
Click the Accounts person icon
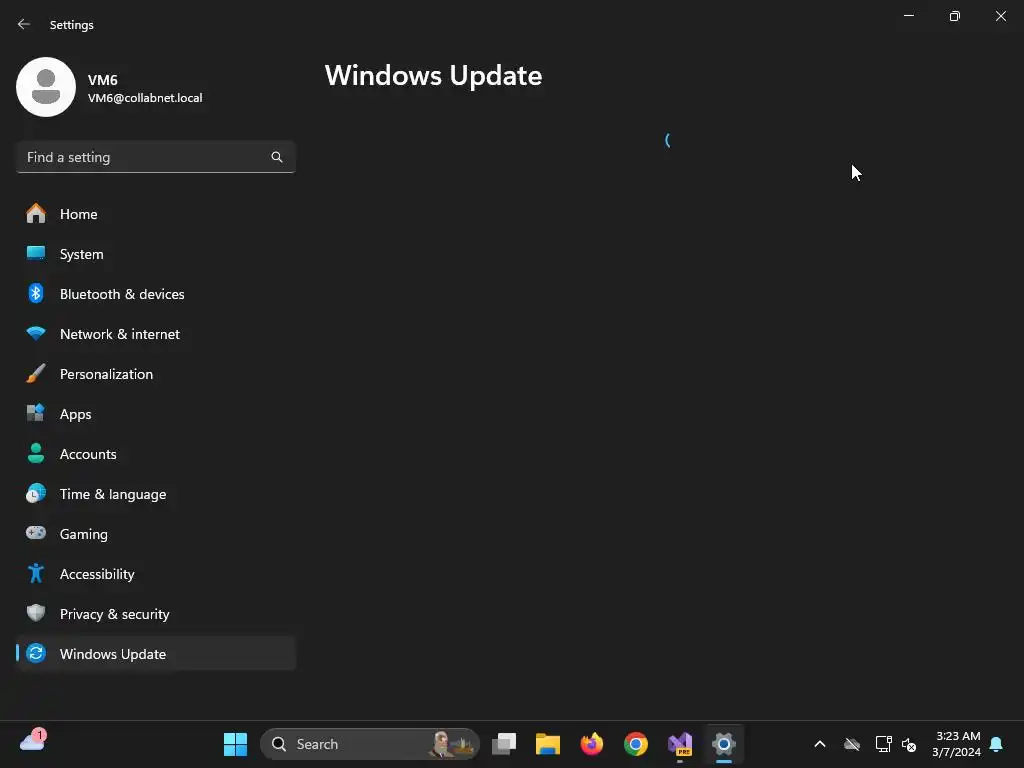click(36, 453)
